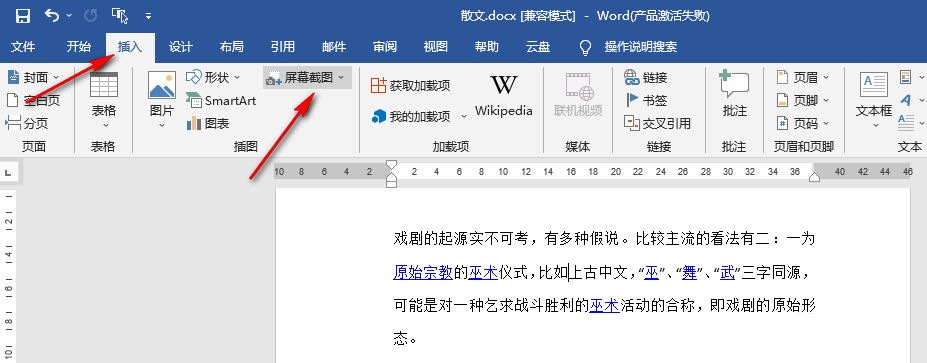
Task: Click the 武 hyperlink
Action: point(727,273)
